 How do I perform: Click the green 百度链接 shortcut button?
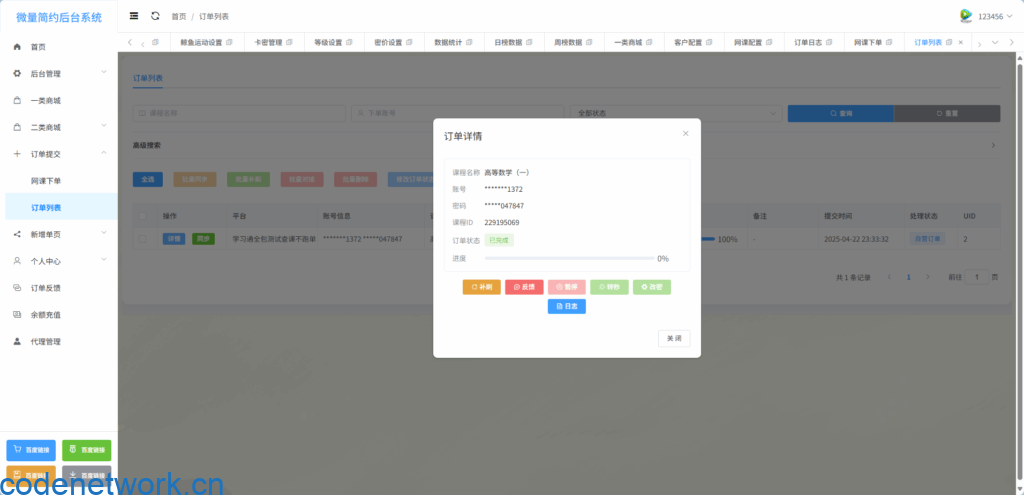point(86,450)
